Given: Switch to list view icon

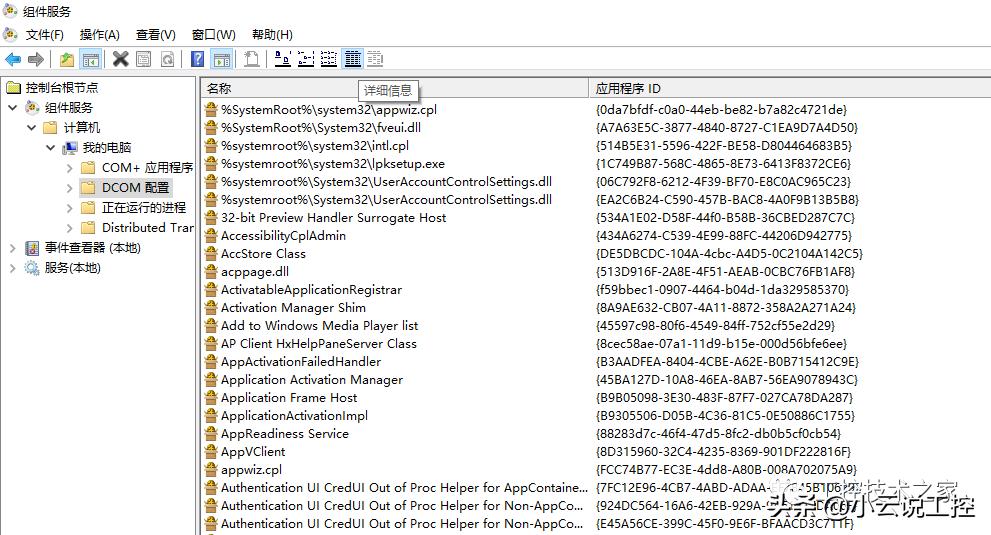Looking at the screenshot, I should click(x=329, y=59).
